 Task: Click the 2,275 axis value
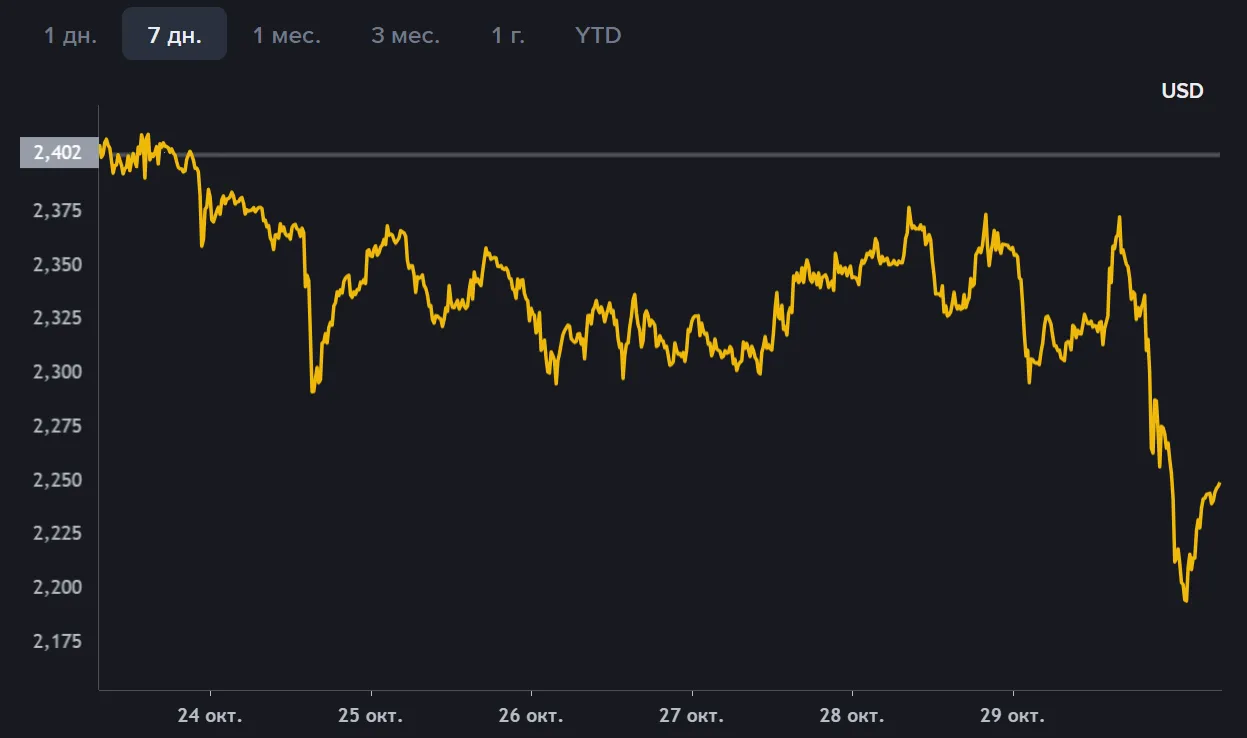(58, 426)
